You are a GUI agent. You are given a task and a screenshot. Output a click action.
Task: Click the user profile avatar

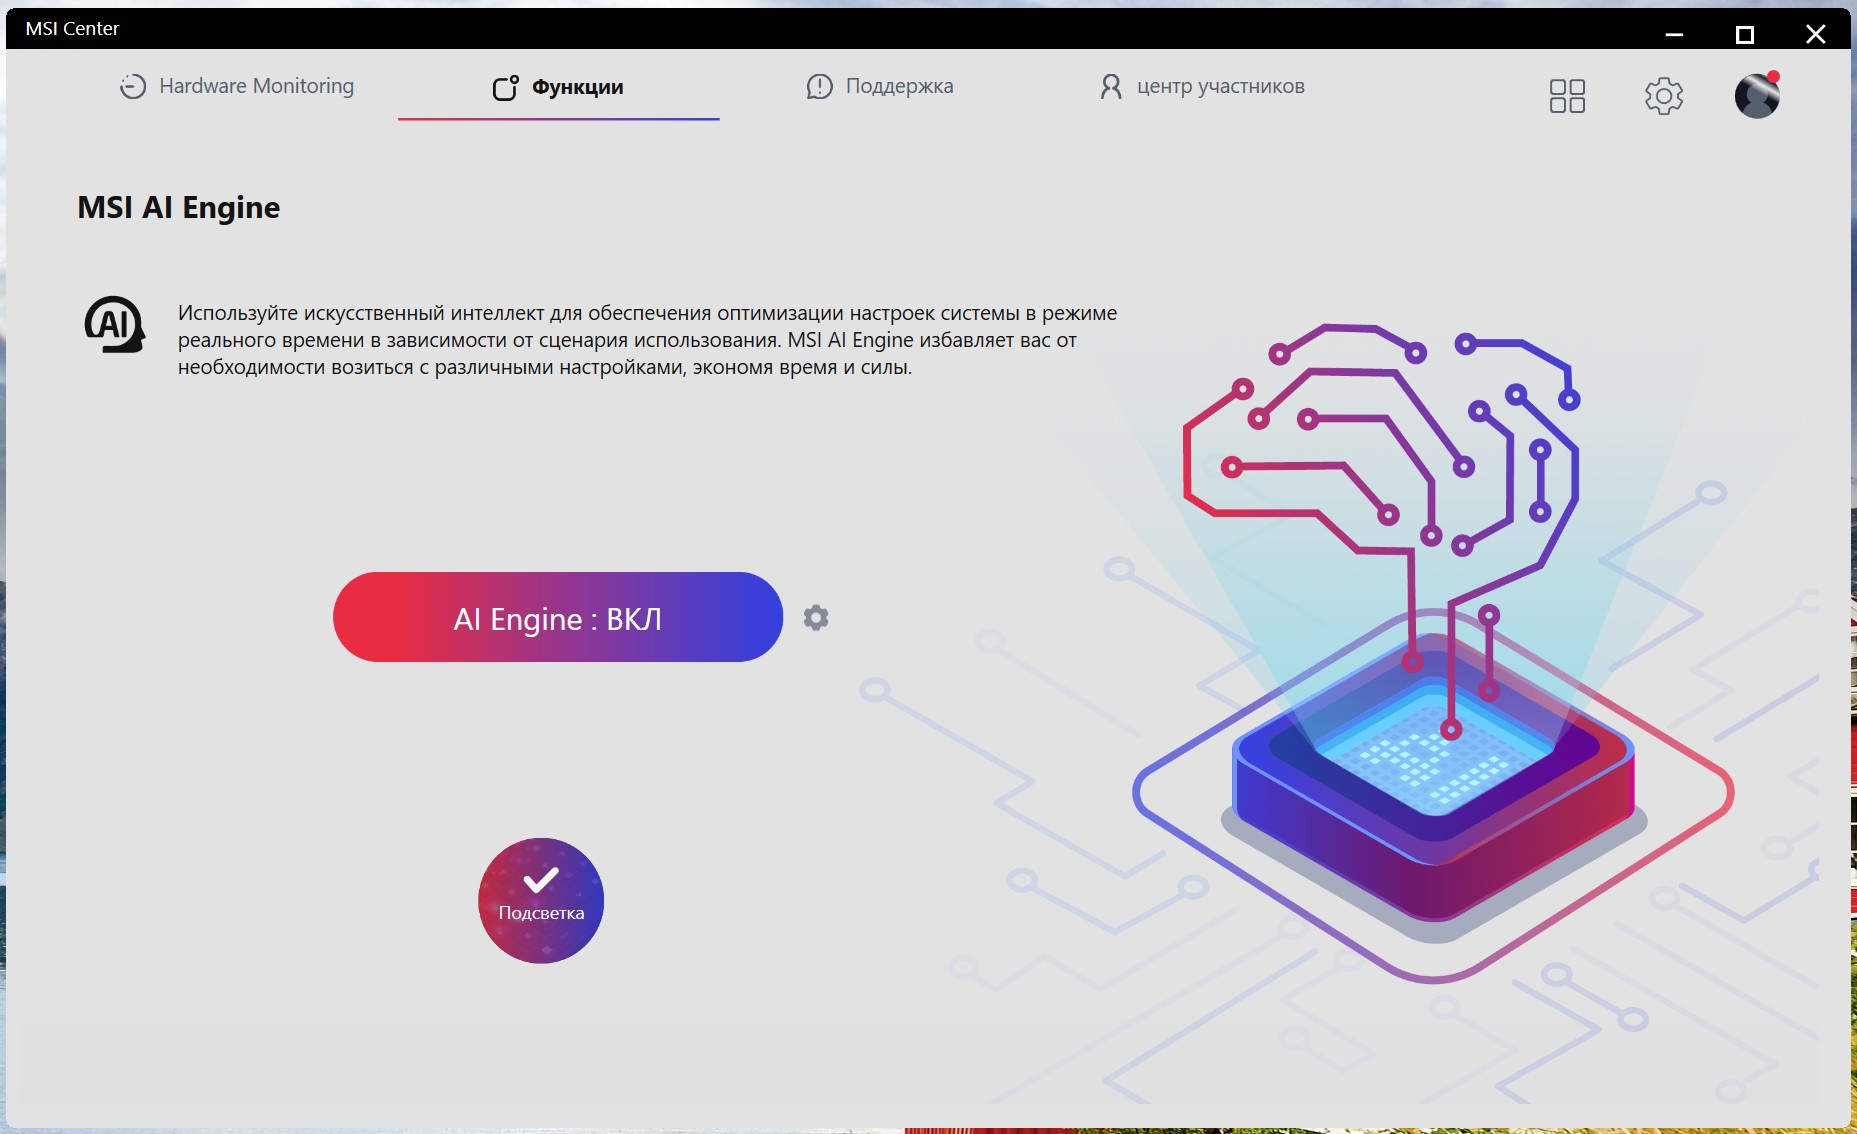coord(1757,95)
